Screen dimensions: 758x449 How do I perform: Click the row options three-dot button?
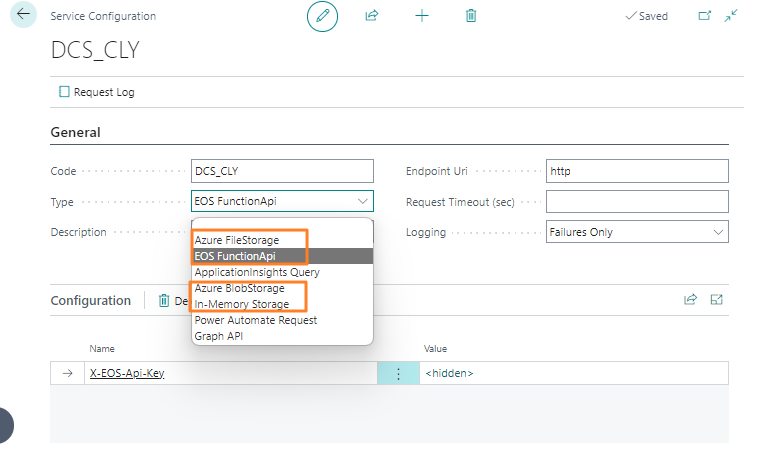pyautogui.click(x=398, y=373)
